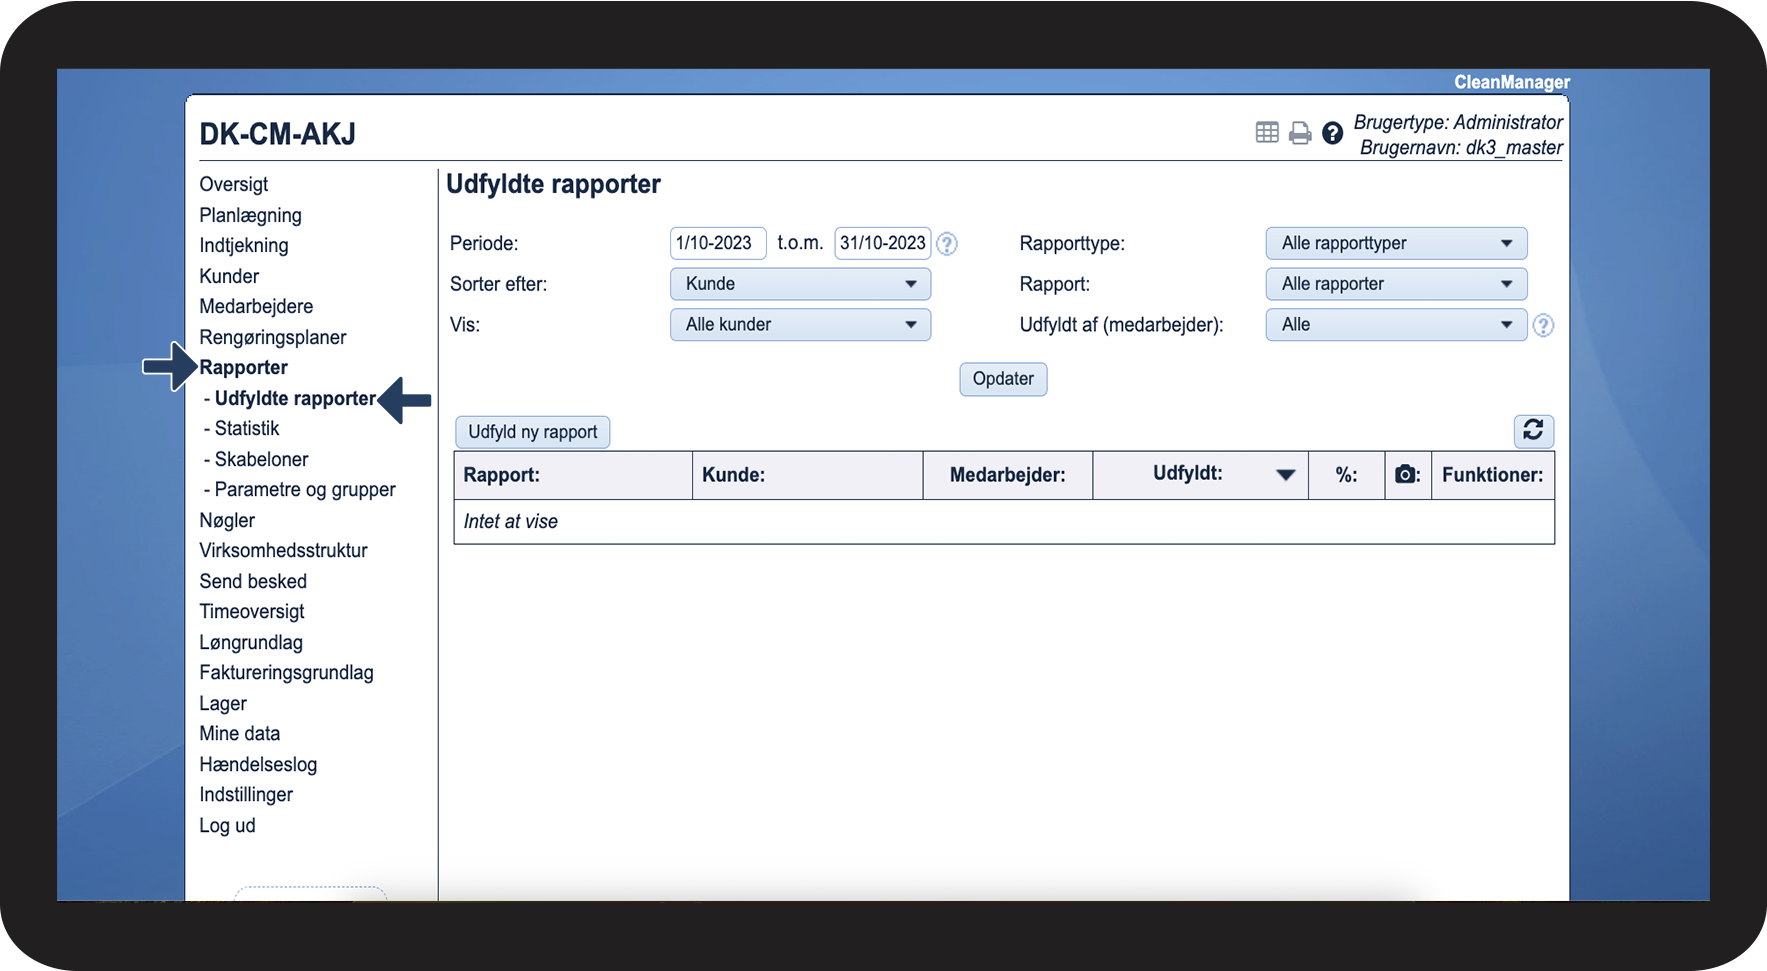Click the help icon next to Periode dates
1767x971 pixels.
[947, 244]
